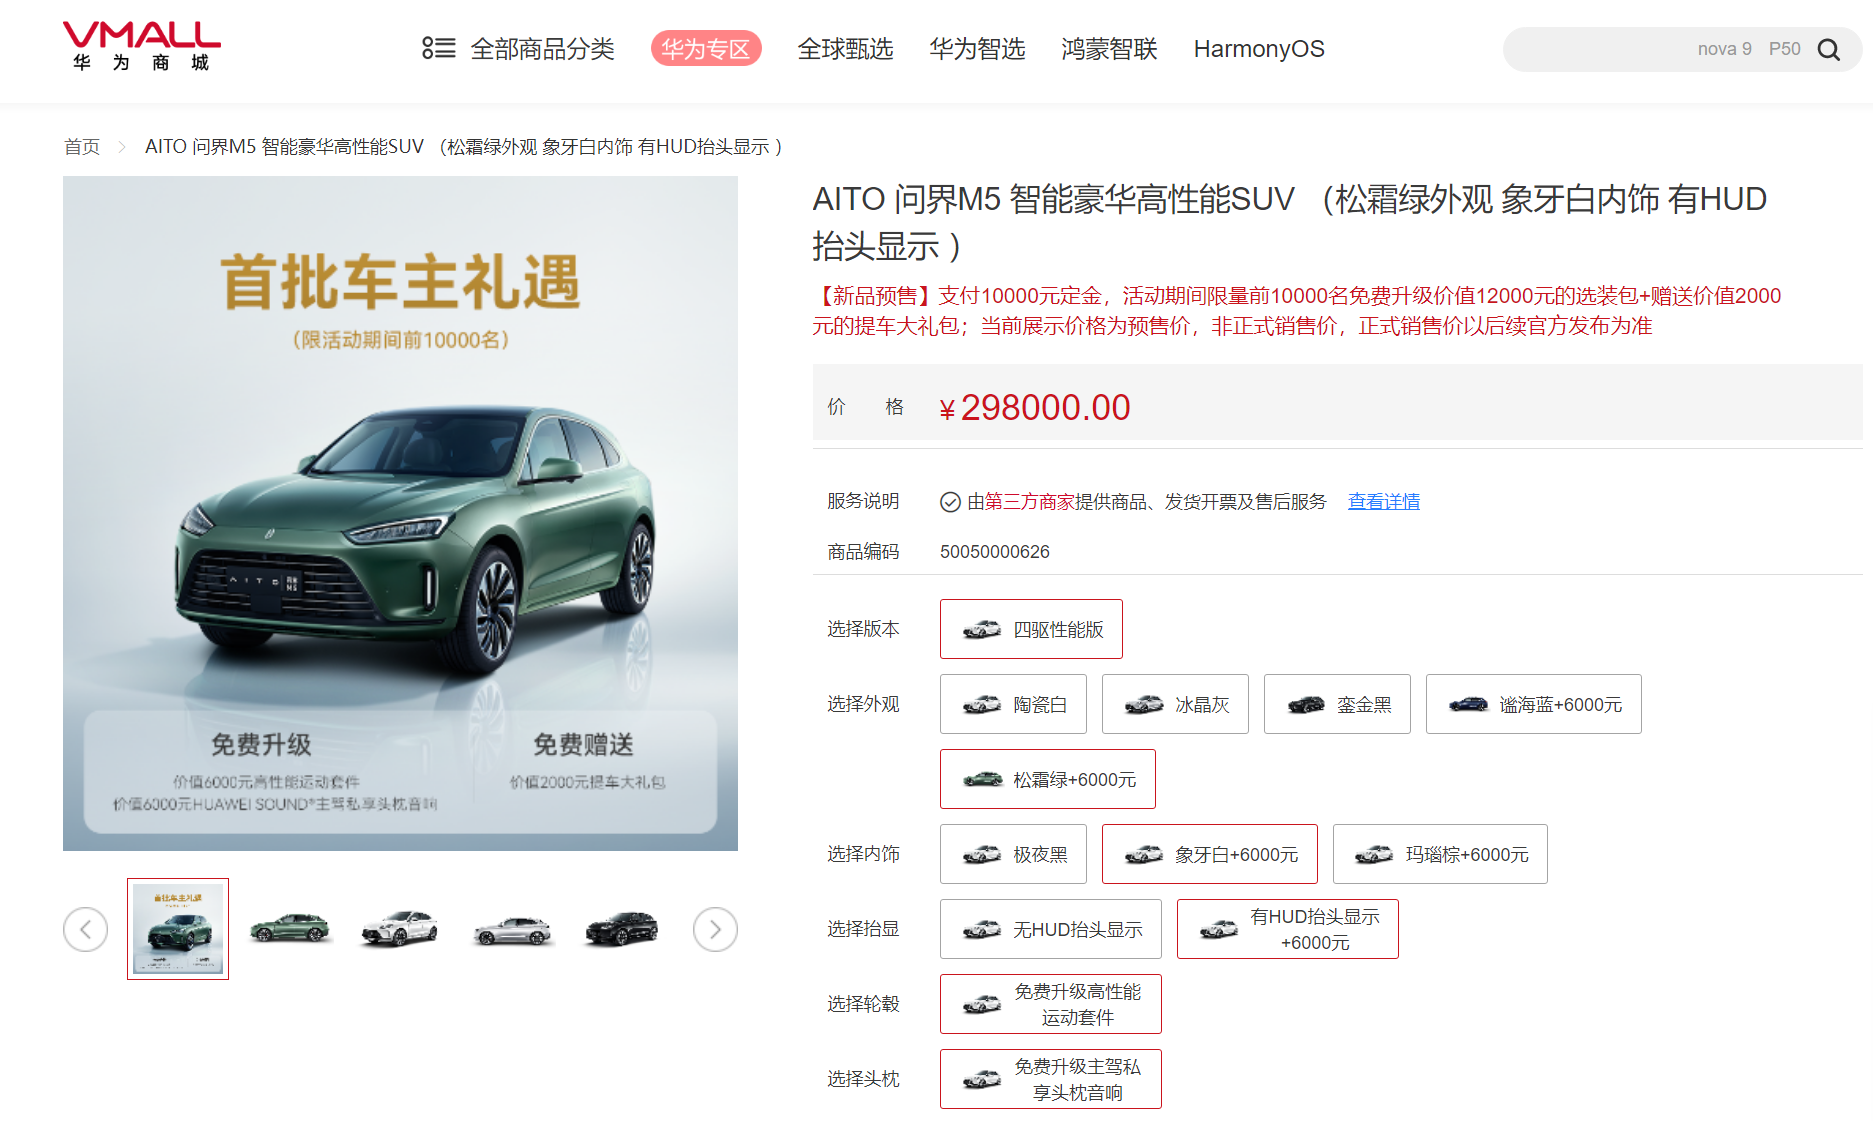The width and height of the screenshot is (1873, 1121).
Task: Click the service guarantee checkmark icon
Action: [x=949, y=501]
